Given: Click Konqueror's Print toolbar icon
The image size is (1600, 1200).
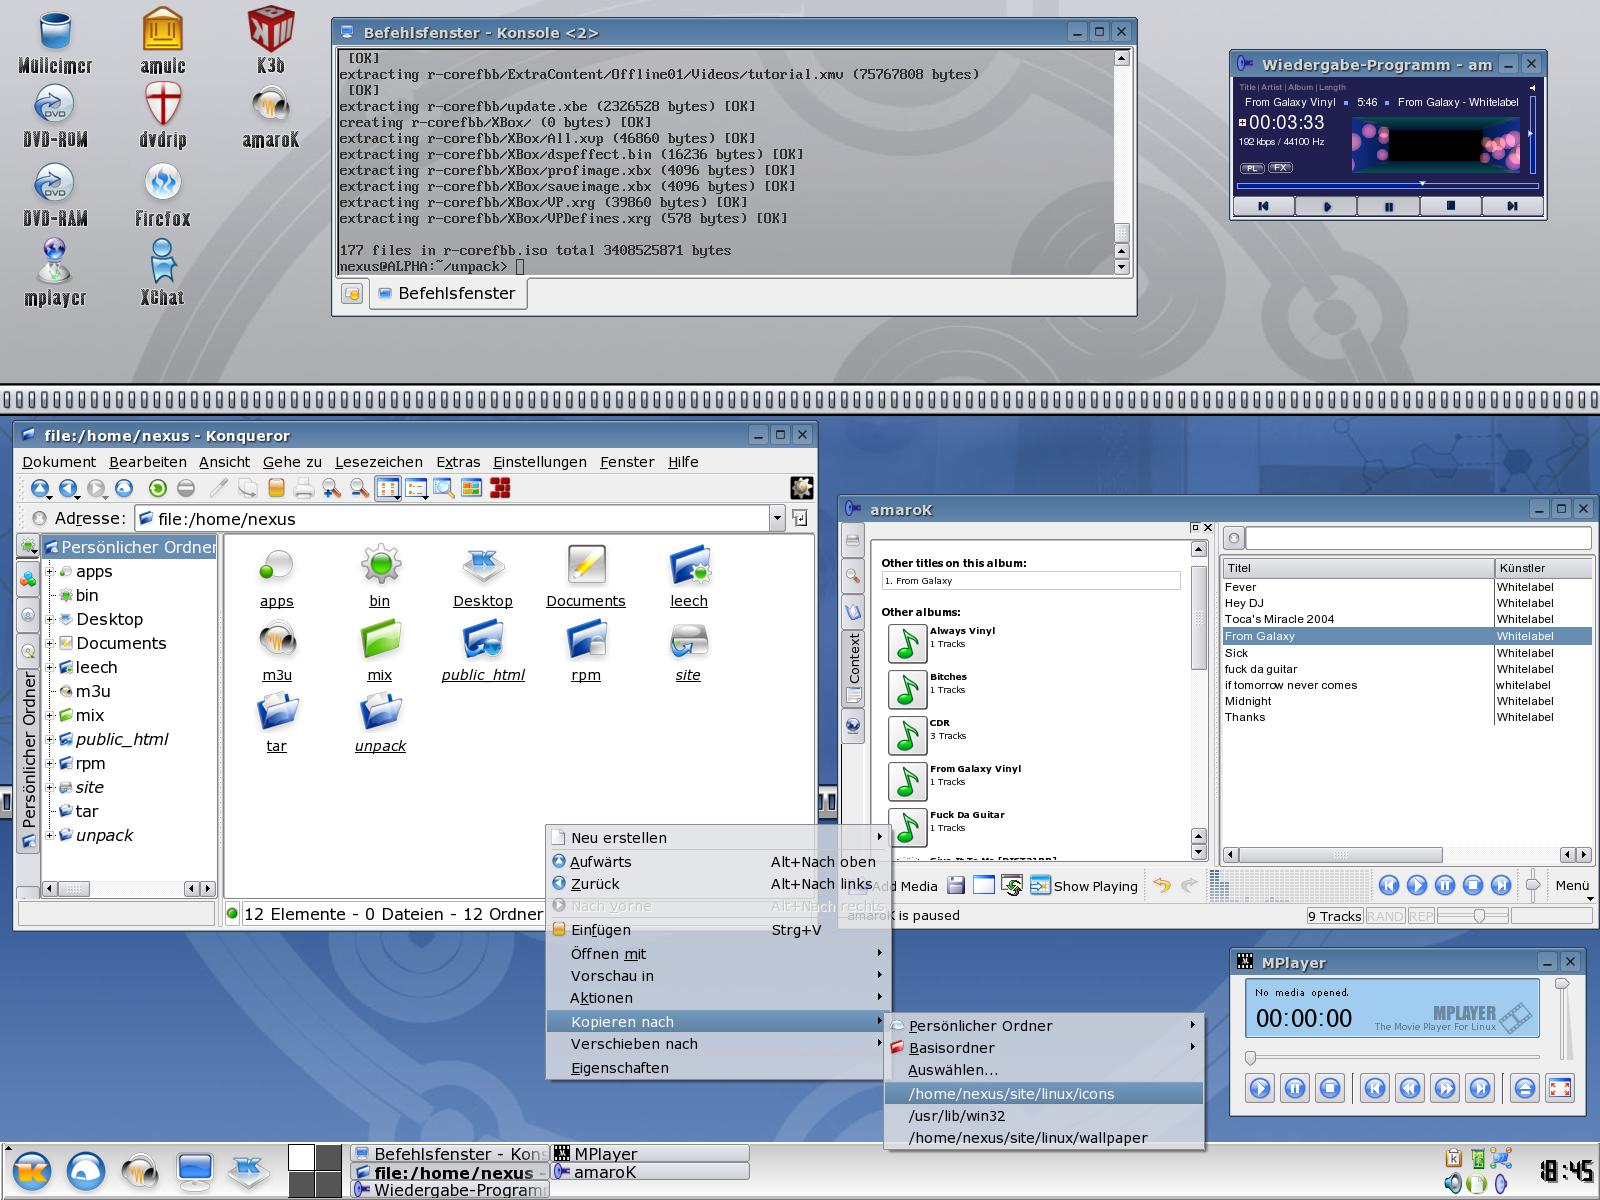Looking at the screenshot, I should 304,488.
